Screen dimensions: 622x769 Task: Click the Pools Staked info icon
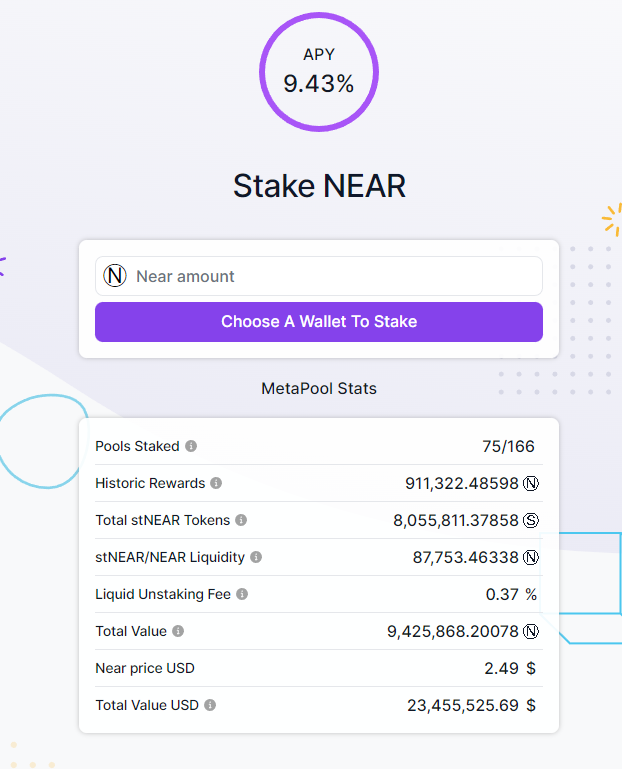point(191,446)
